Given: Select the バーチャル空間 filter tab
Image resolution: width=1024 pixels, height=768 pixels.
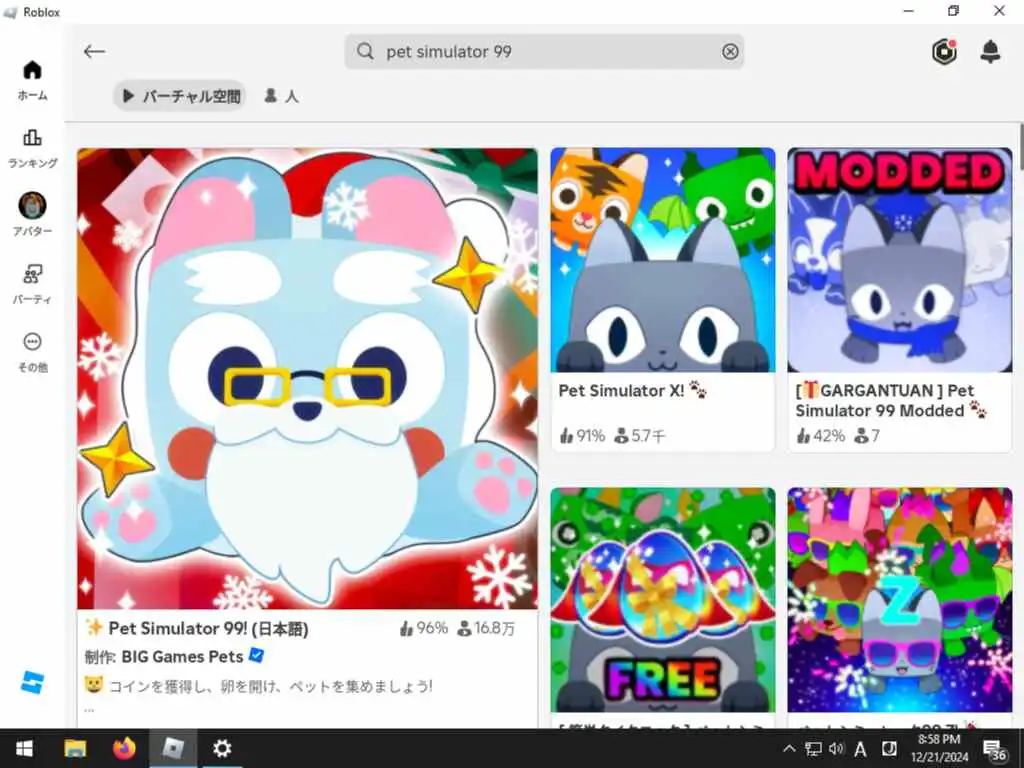Looking at the screenshot, I should pos(180,96).
